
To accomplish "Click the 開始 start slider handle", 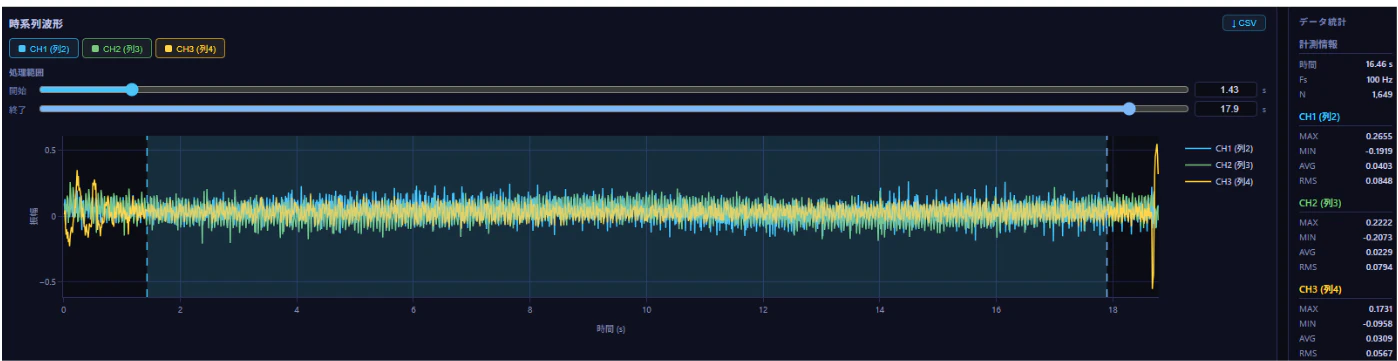I will [132, 90].
